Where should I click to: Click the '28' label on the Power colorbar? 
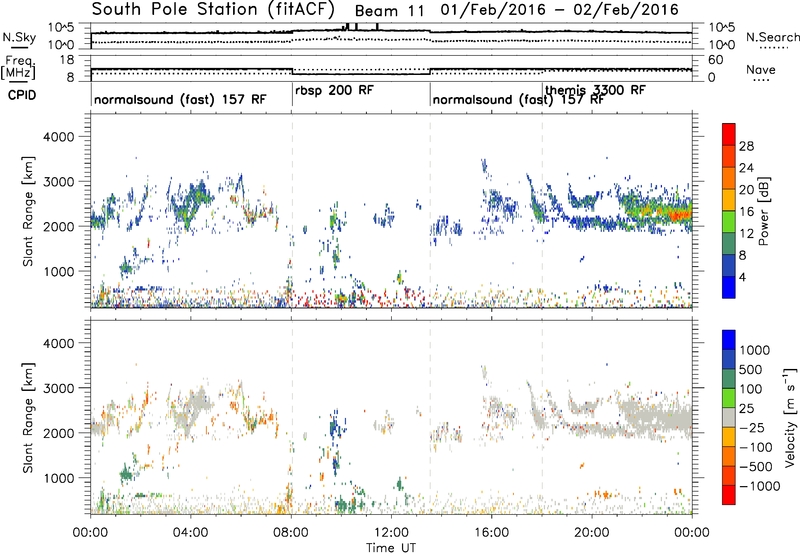746,146
